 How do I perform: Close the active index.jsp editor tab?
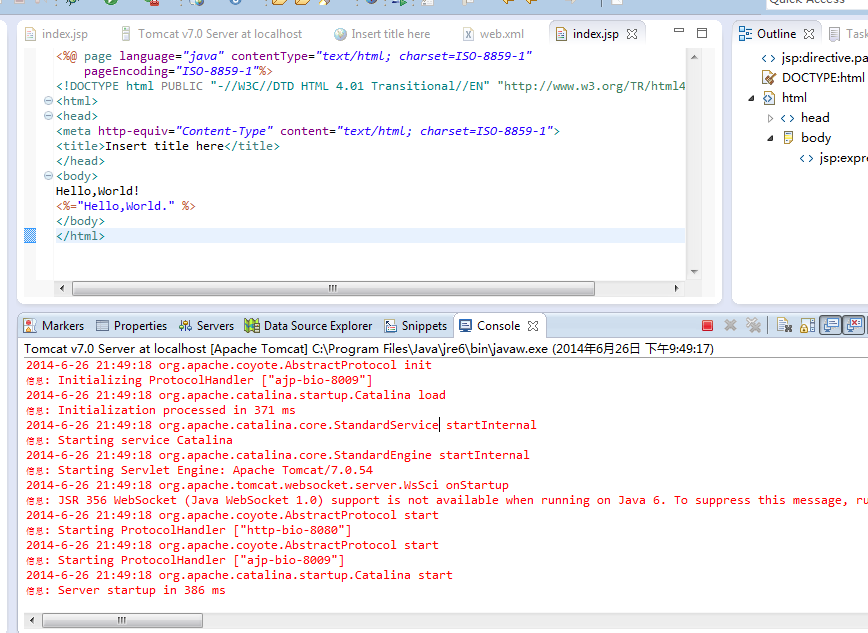click(x=632, y=34)
